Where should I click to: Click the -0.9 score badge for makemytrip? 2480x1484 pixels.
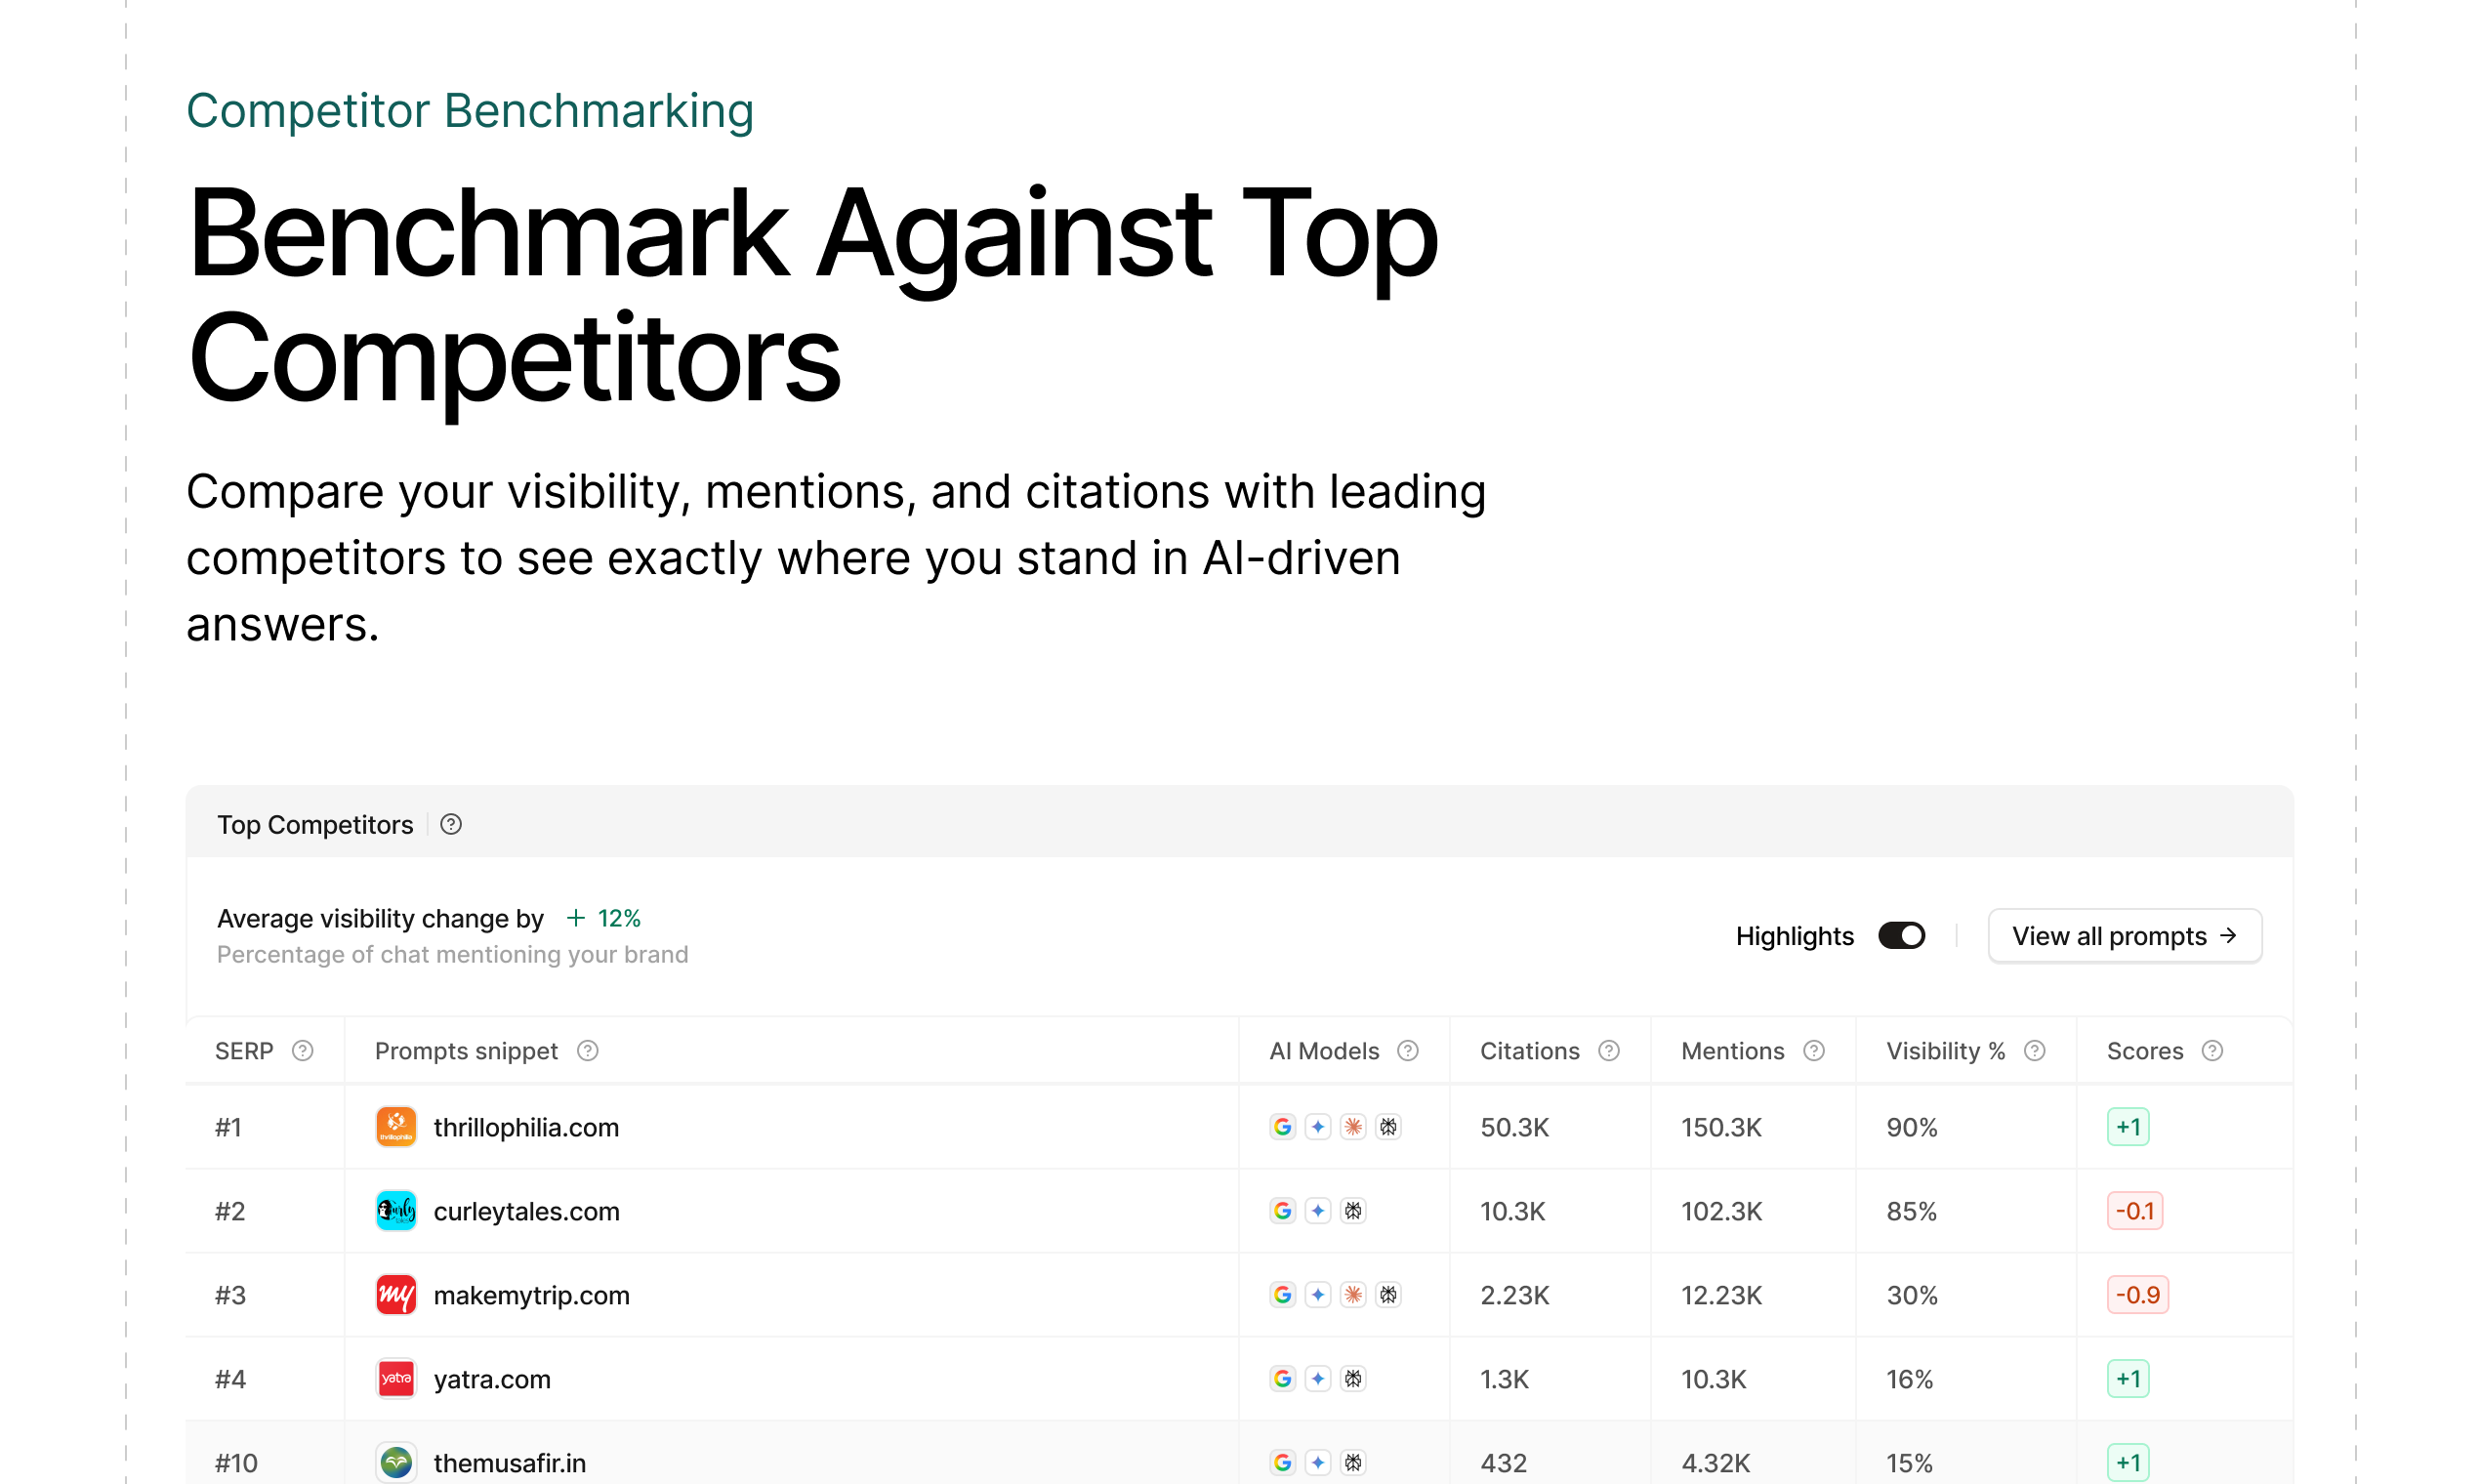click(x=2137, y=1295)
